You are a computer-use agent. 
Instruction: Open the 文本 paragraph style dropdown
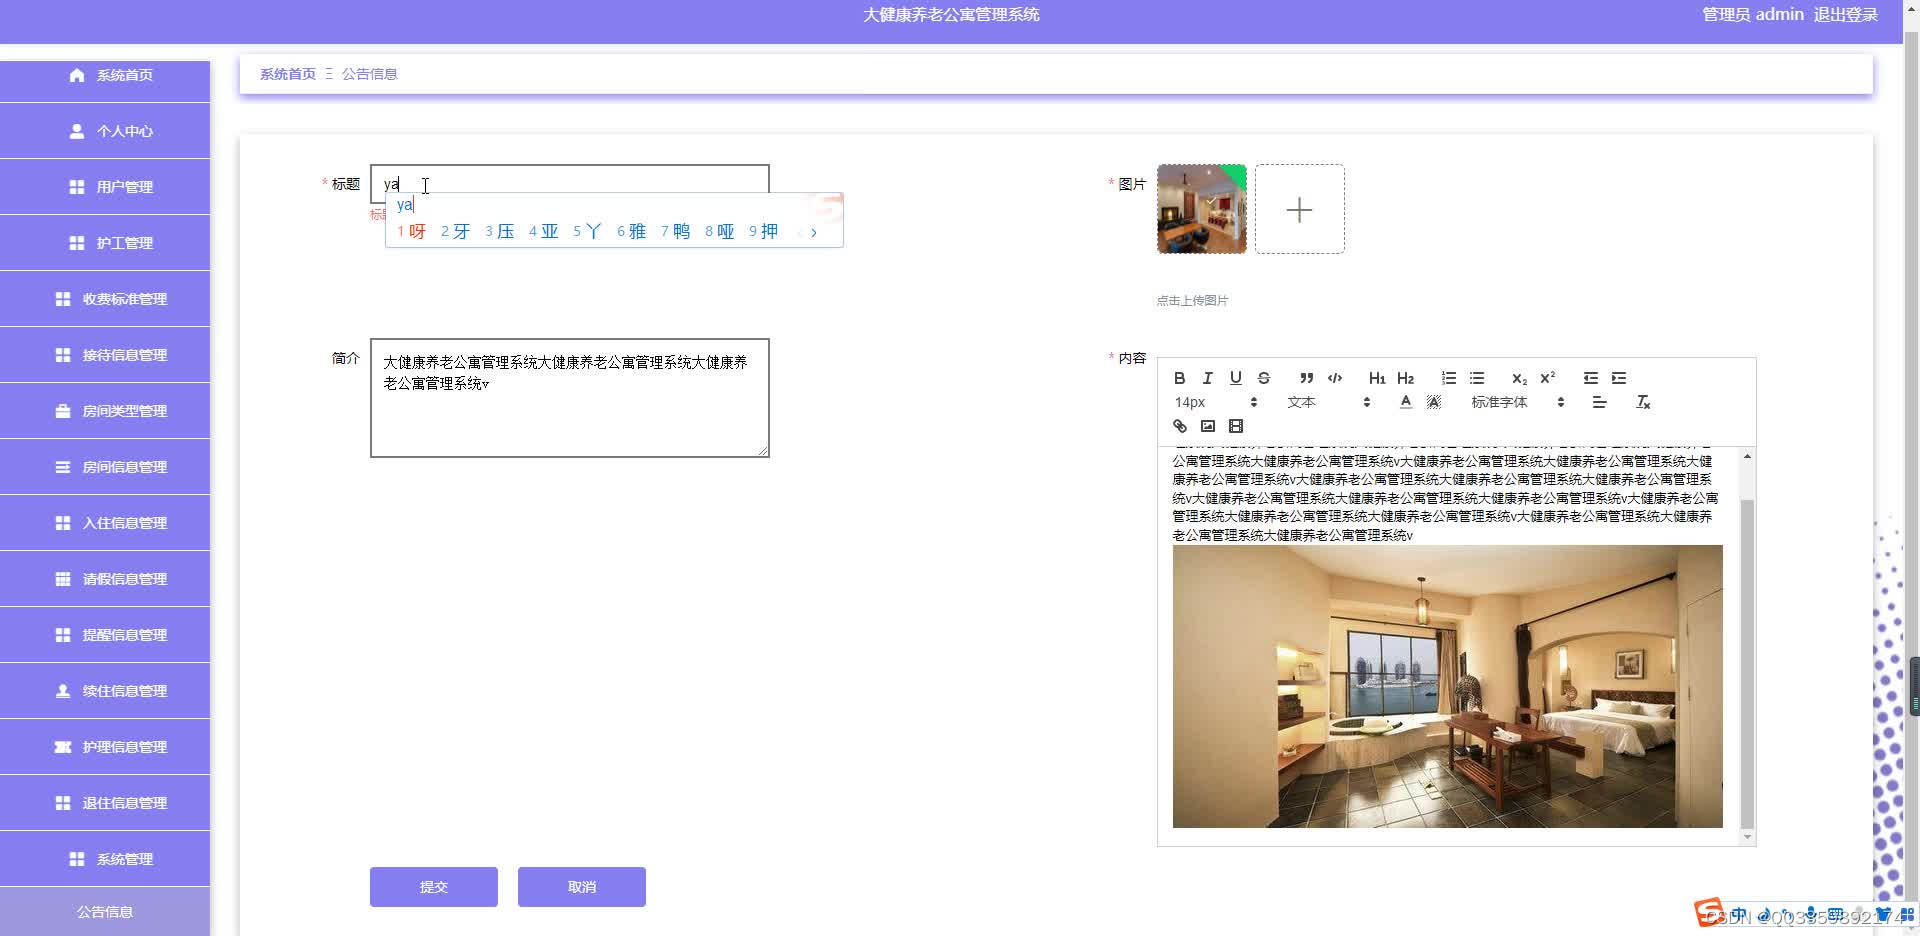pos(1328,402)
